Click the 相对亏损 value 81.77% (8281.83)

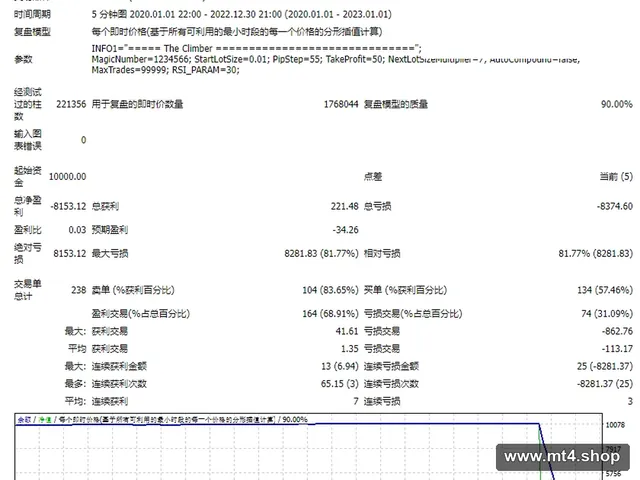click(596, 253)
